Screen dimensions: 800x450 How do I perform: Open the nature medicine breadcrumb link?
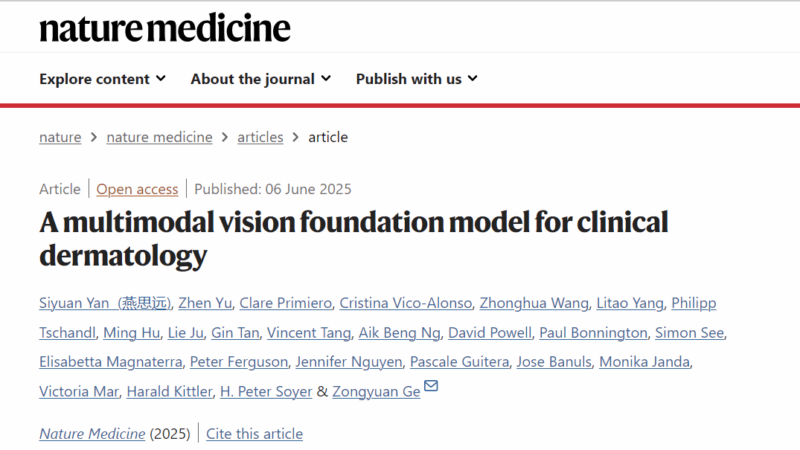click(x=159, y=137)
